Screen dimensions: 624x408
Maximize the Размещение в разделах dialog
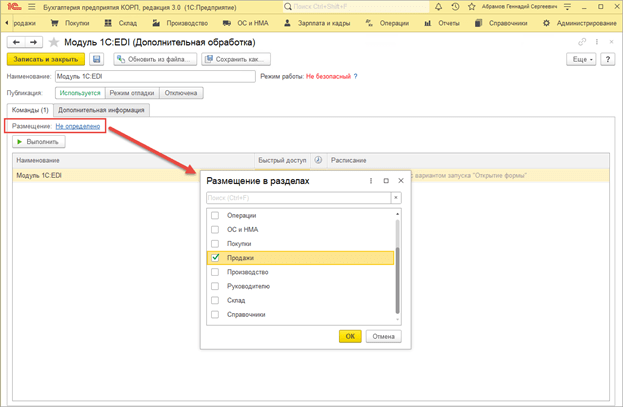pos(386,181)
